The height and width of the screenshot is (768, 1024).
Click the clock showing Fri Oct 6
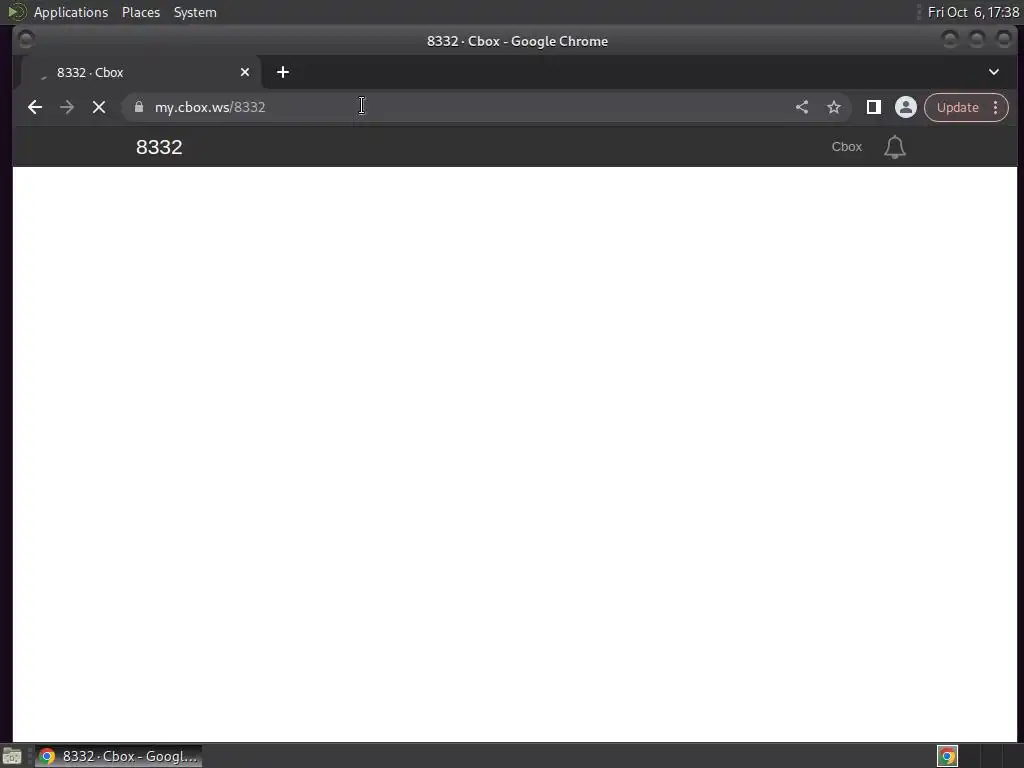[972, 12]
